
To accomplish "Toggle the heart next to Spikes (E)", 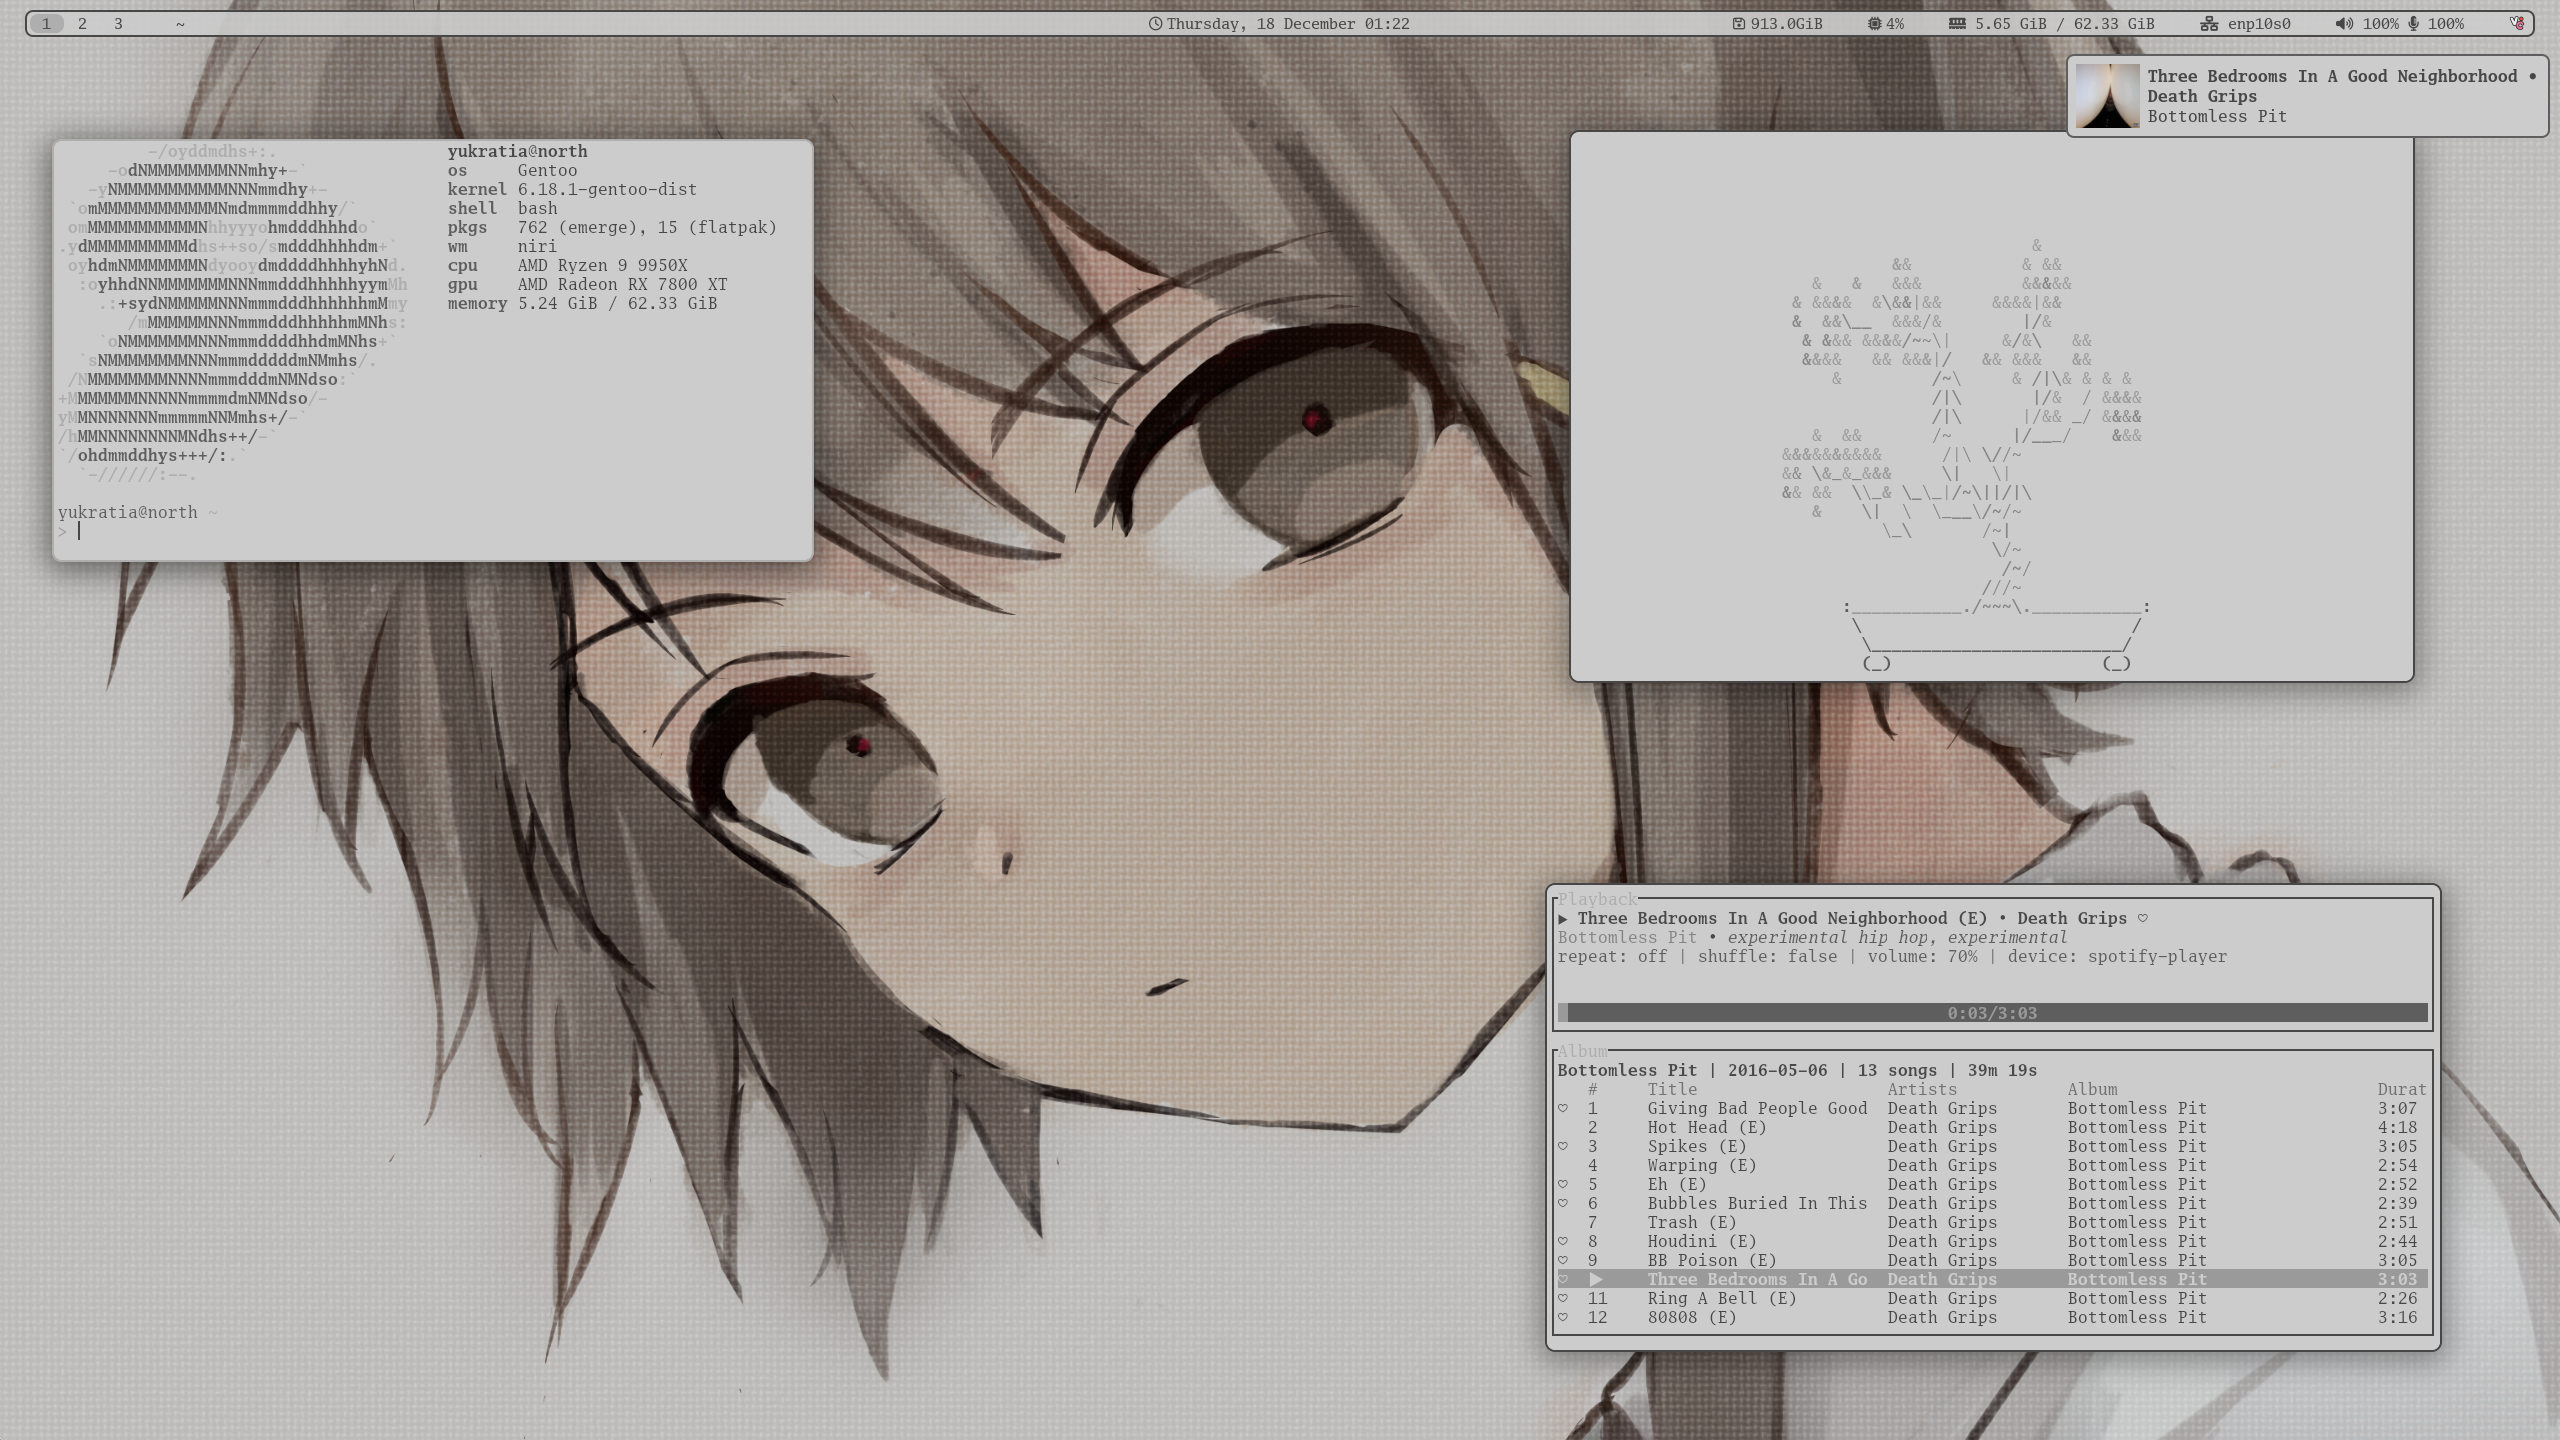I will [1563, 1146].
